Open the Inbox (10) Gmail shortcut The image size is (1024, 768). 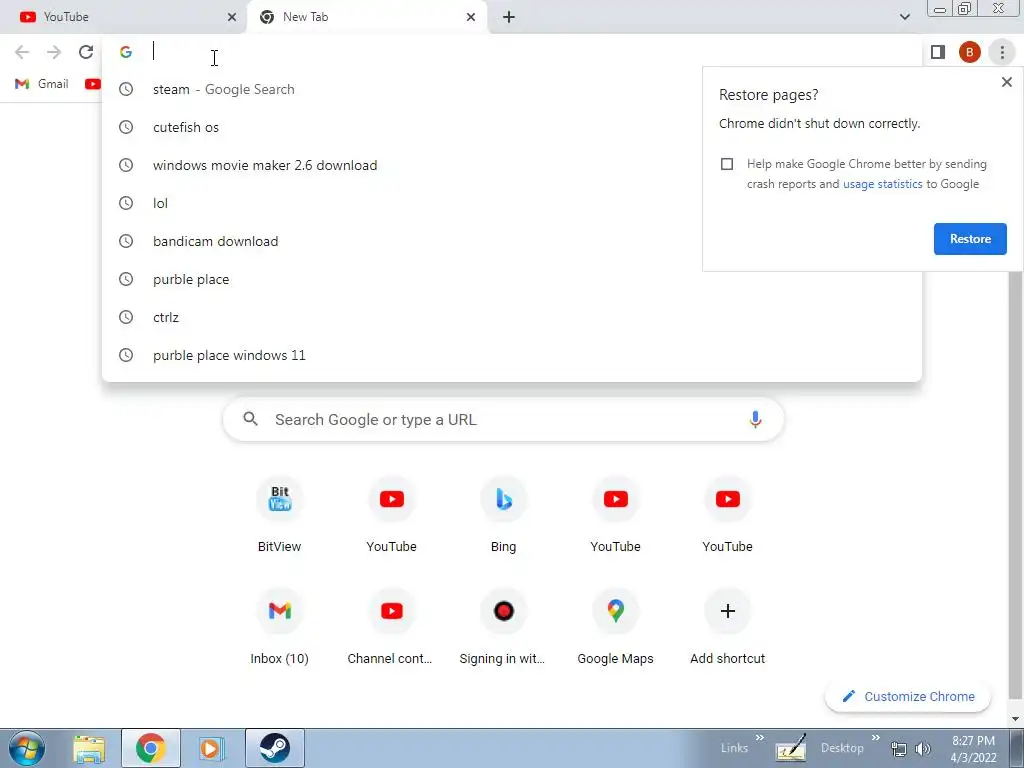[280, 628]
